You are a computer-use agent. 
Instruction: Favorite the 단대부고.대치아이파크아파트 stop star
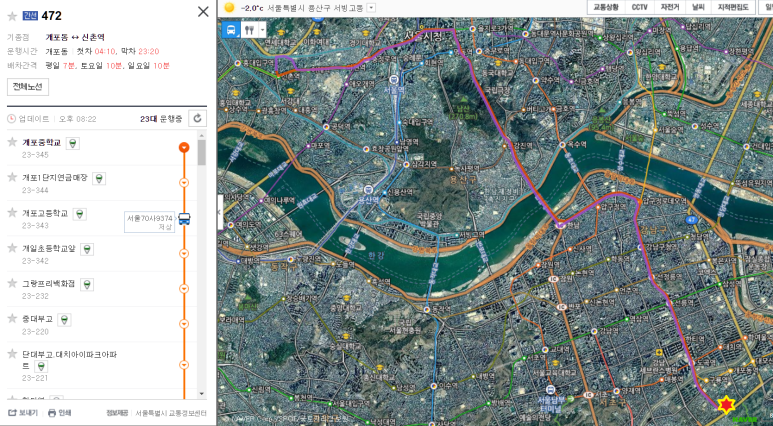tap(12, 354)
